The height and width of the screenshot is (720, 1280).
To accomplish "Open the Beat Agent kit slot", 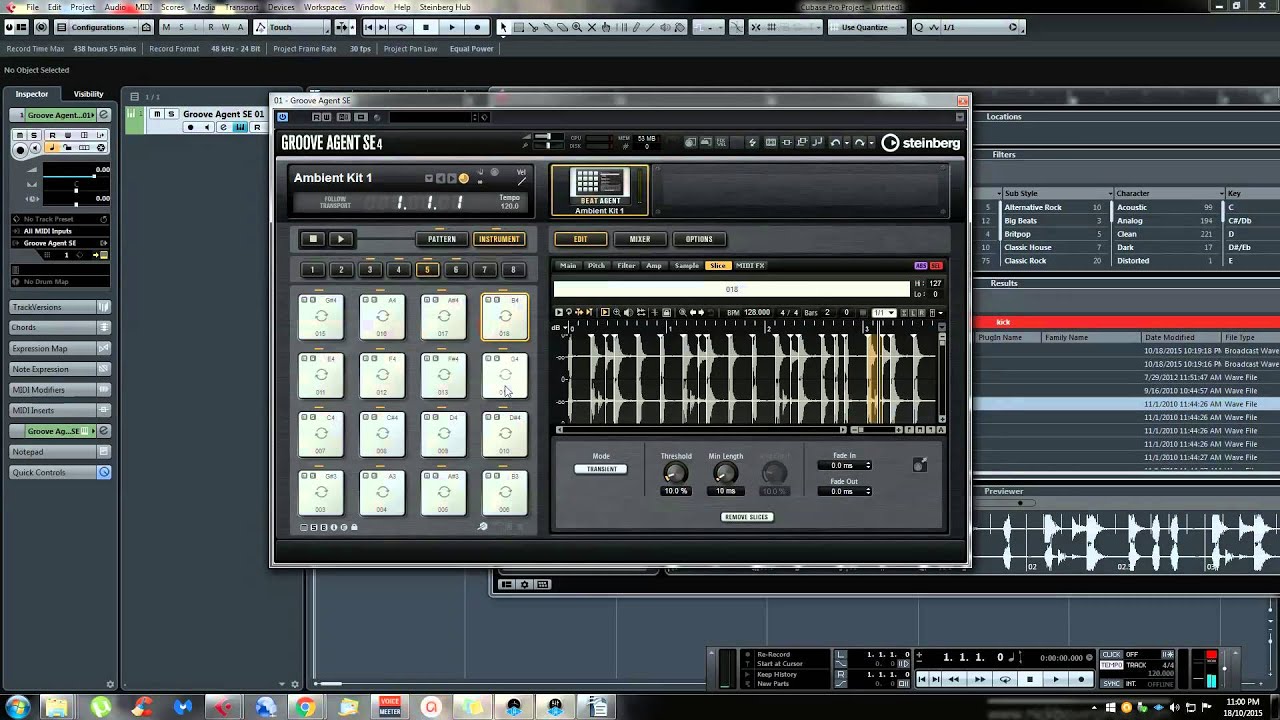I will coord(600,191).
